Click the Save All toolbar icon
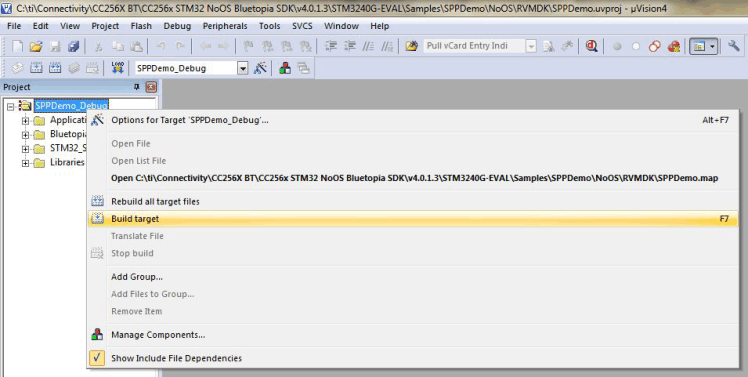748x377 pixels. coord(73,46)
